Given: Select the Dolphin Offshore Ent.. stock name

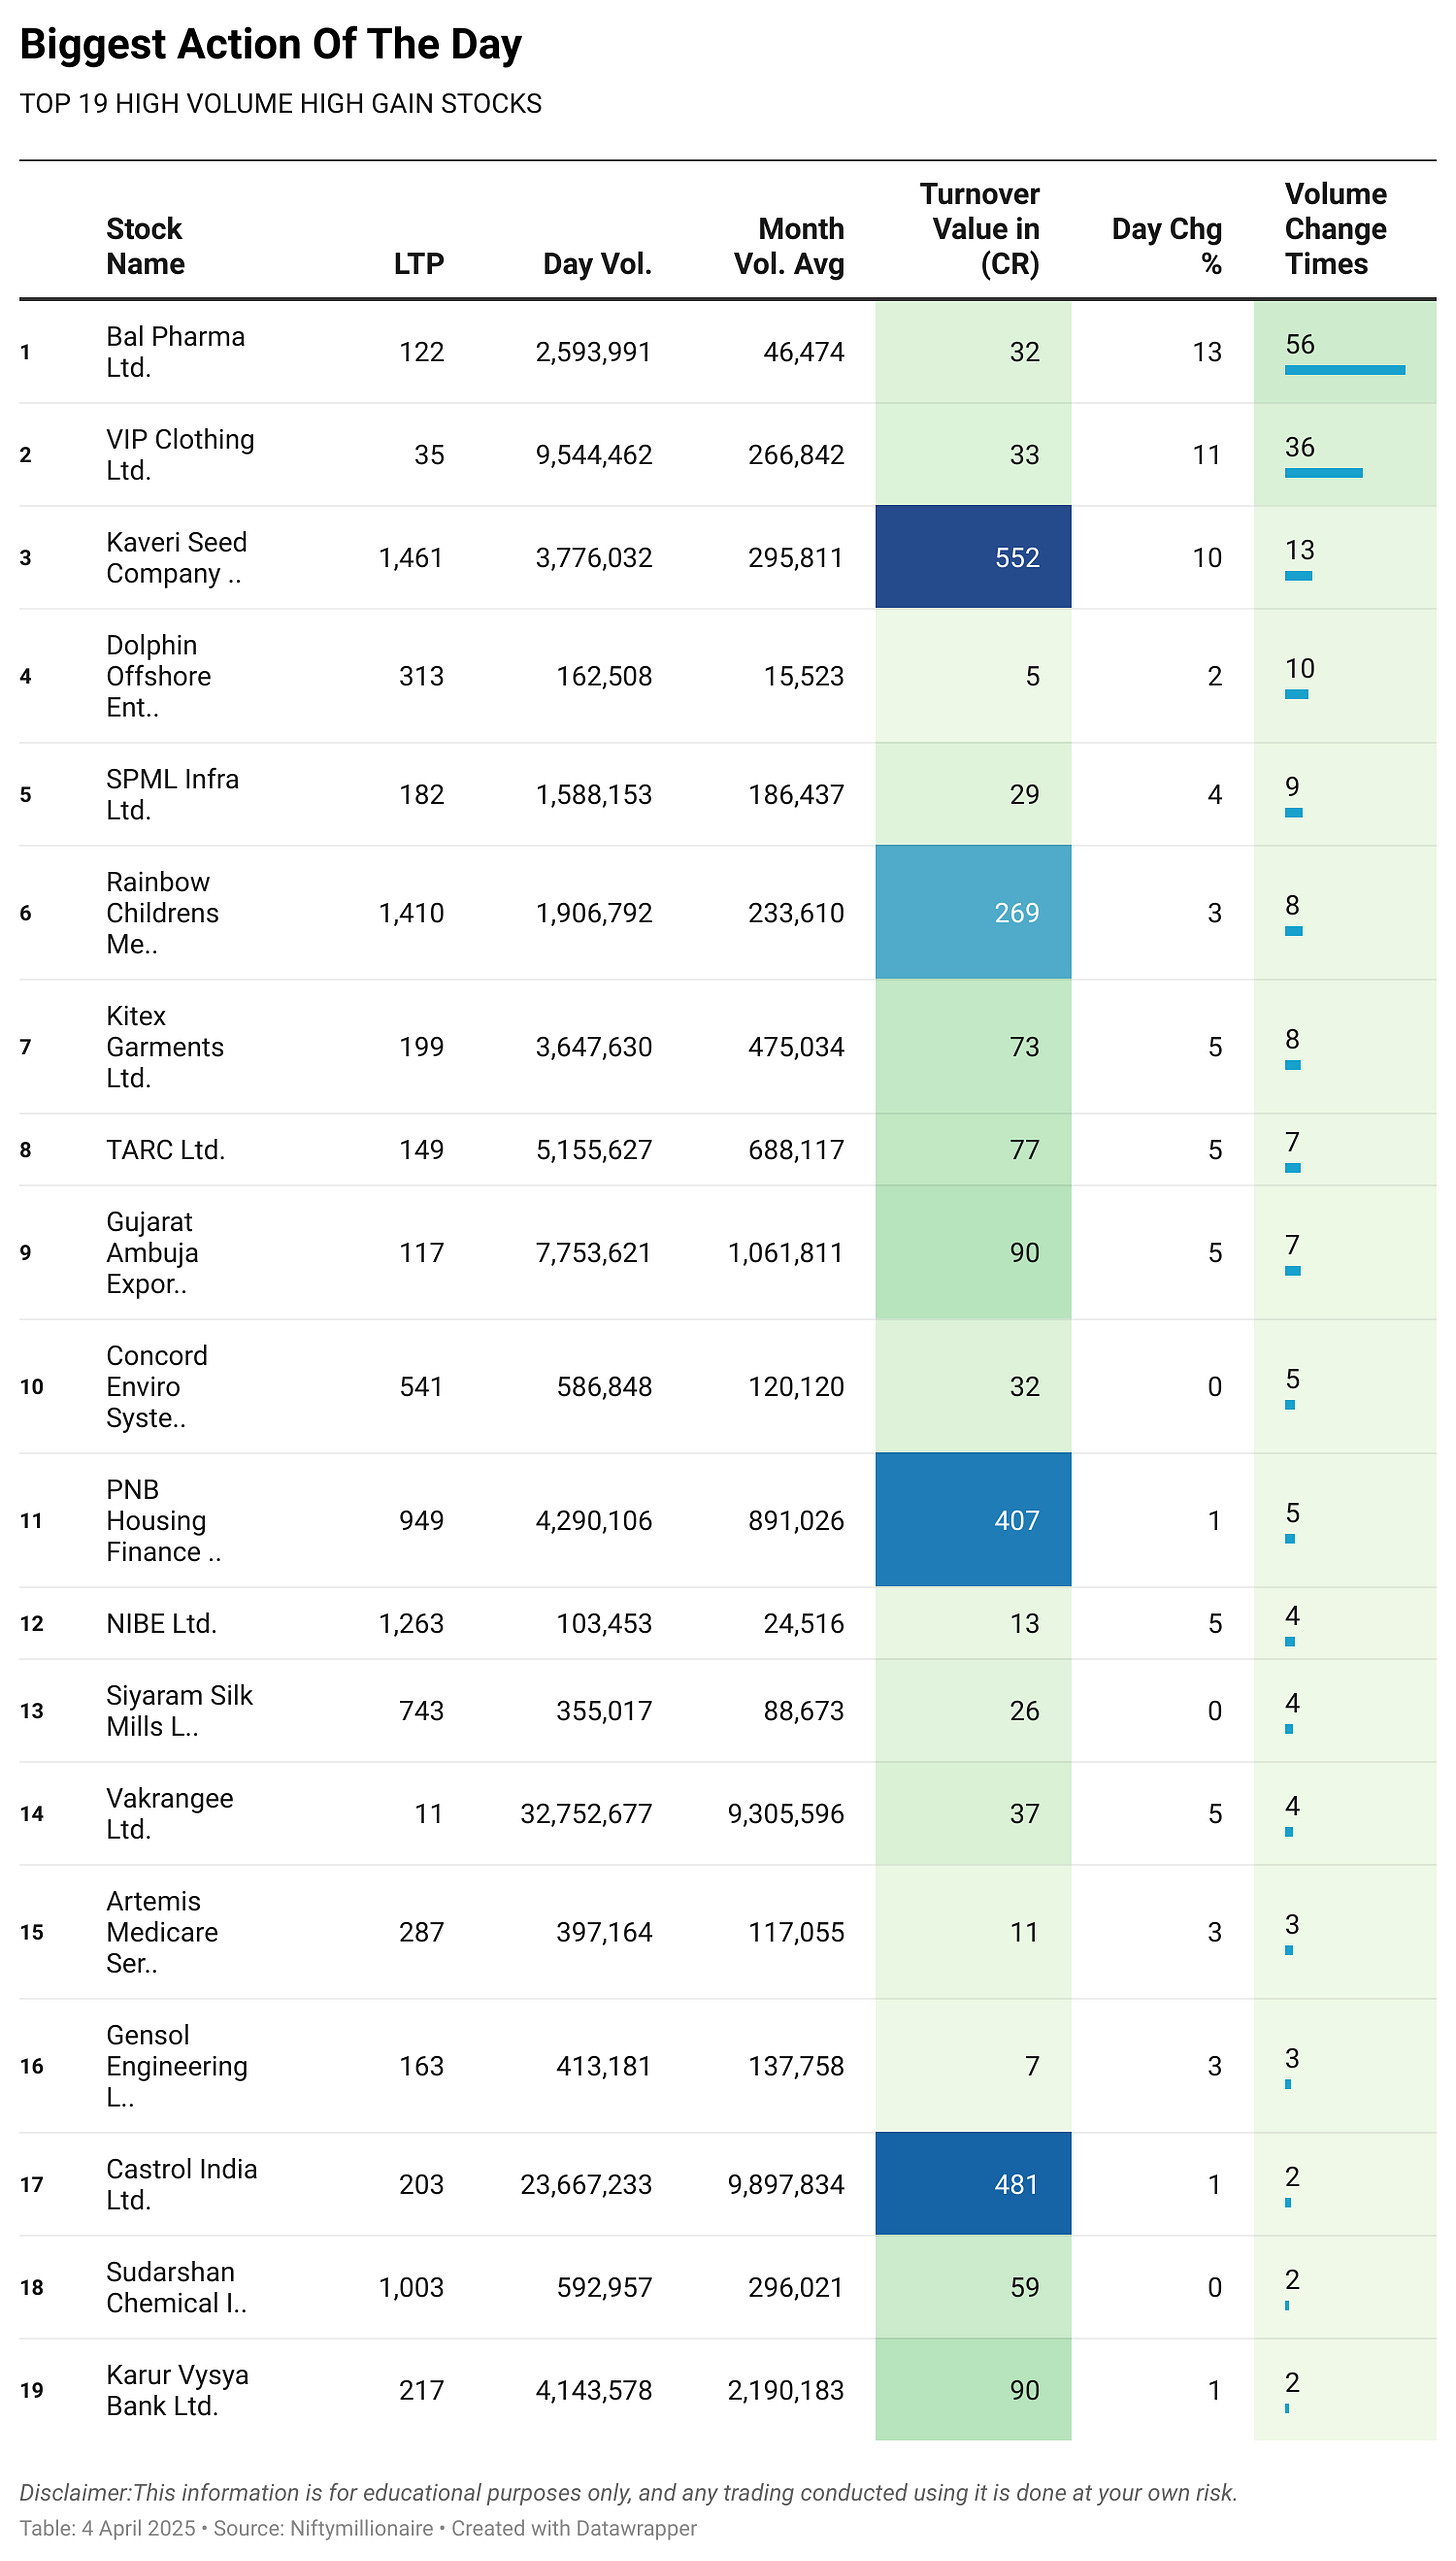Looking at the screenshot, I should click(x=158, y=676).
